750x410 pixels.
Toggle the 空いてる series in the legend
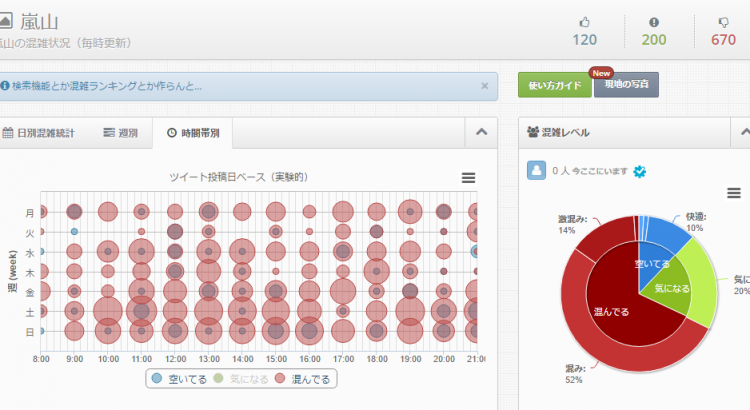179,379
